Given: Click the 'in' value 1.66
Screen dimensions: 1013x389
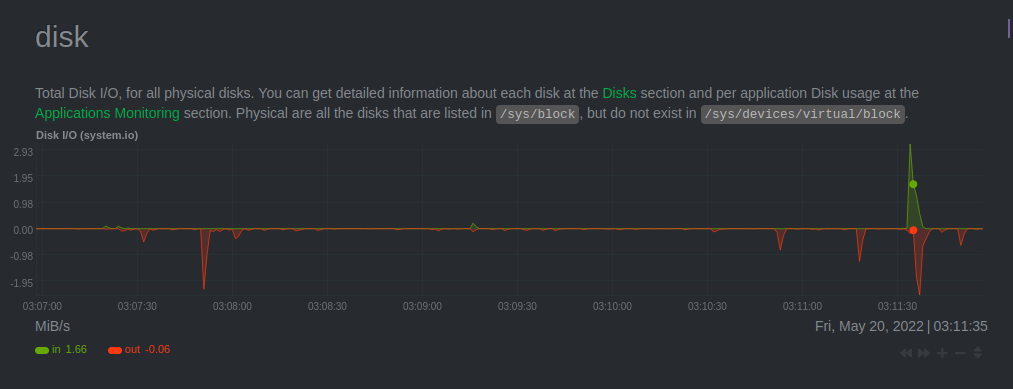Looking at the screenshot, I should [x=76, y=350].
